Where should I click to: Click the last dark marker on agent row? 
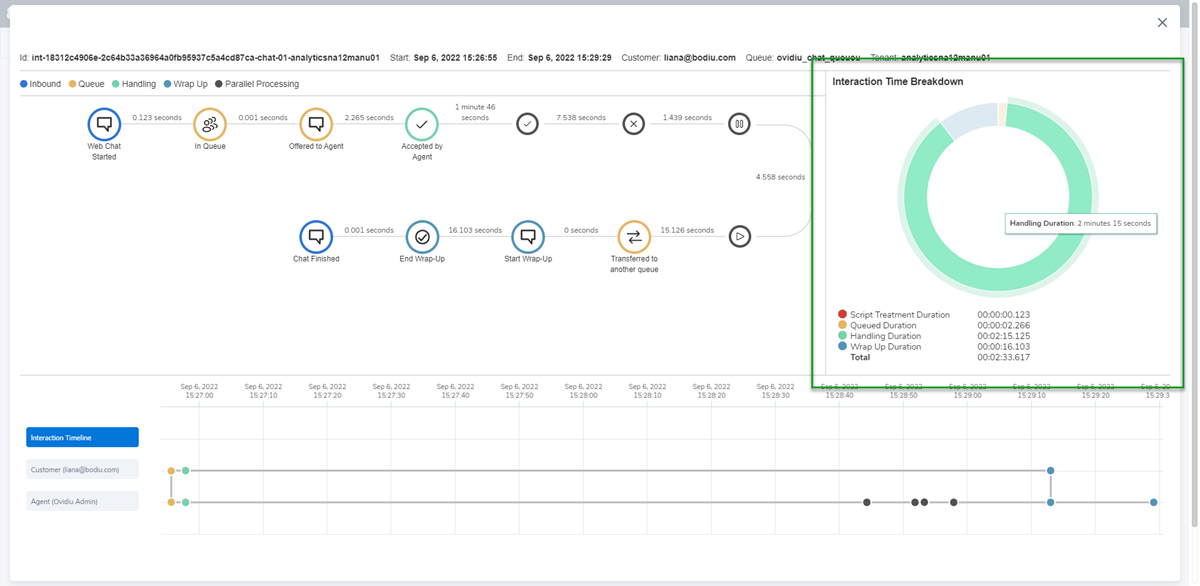point(954,502)
